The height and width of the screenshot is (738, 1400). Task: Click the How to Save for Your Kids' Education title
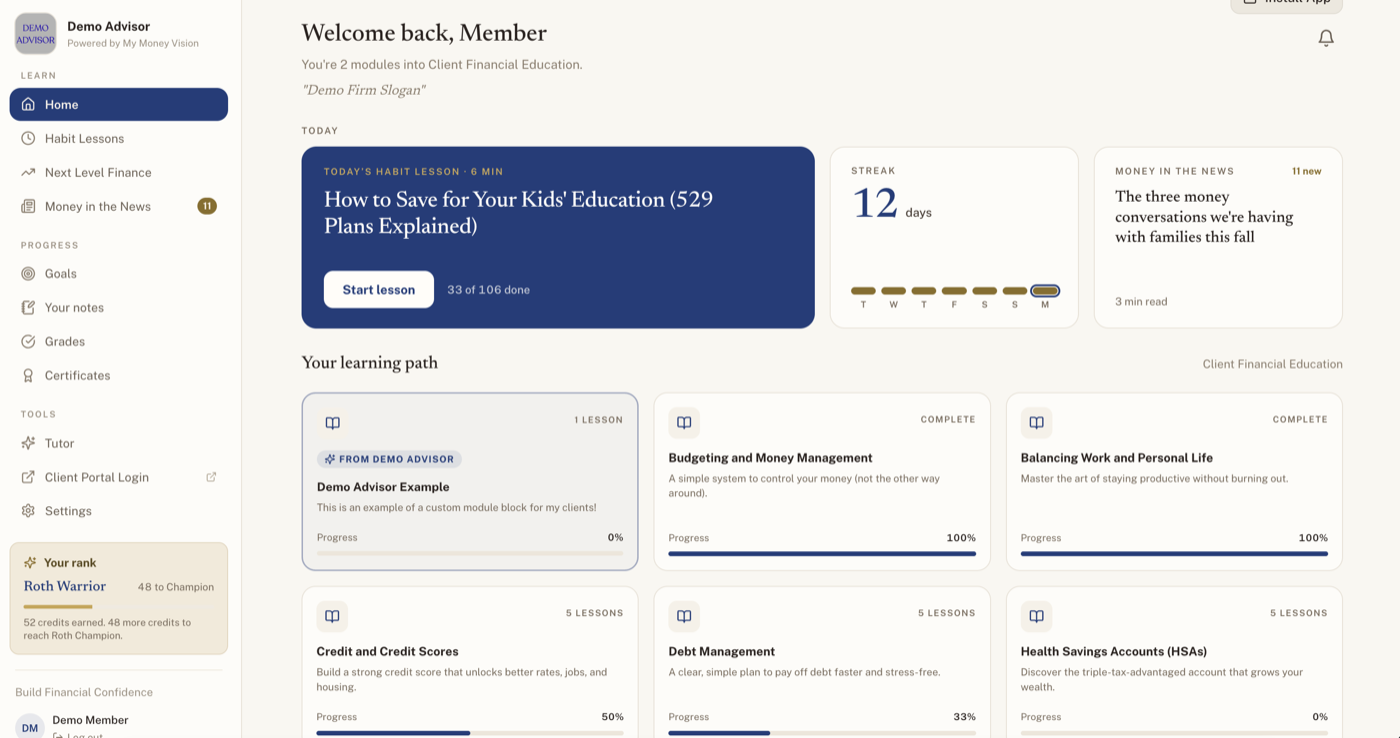[x=518, y=212]
